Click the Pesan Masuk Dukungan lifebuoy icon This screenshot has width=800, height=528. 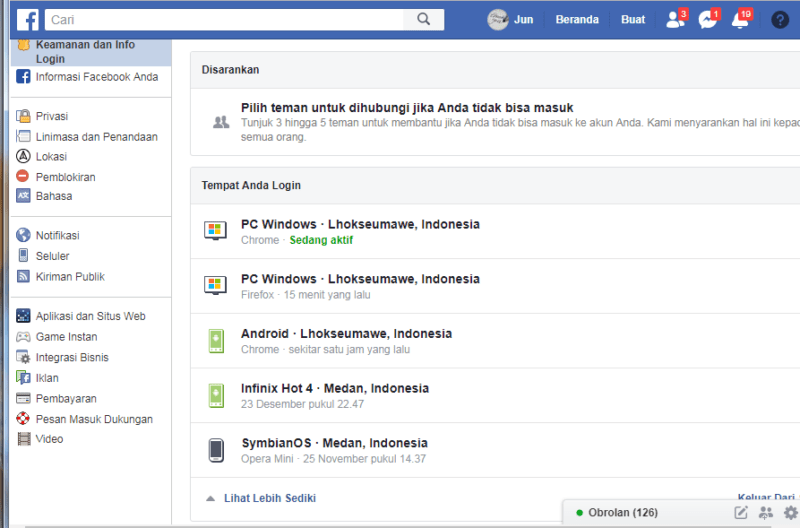[23, 418]
